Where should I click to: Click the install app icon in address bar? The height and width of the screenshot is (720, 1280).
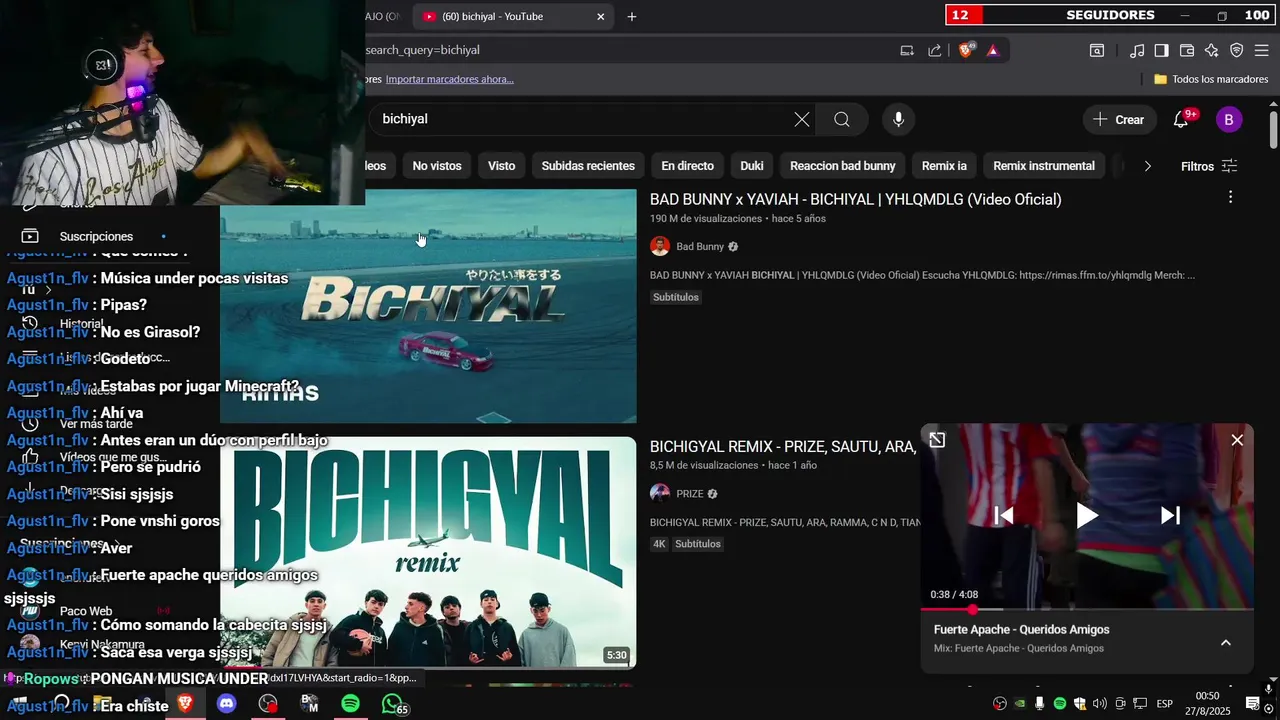click(907, 50)
